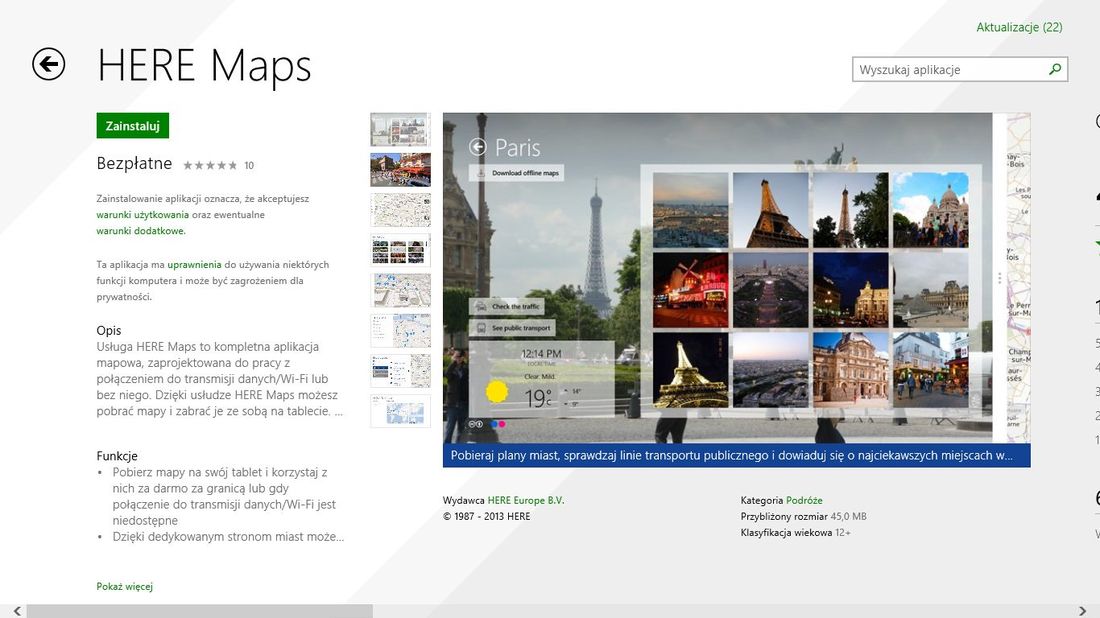The width and height of the screenshot is (1100, 618).
Task: Click the large Paris preview screenshot
Action: click(x=737, y=278)
